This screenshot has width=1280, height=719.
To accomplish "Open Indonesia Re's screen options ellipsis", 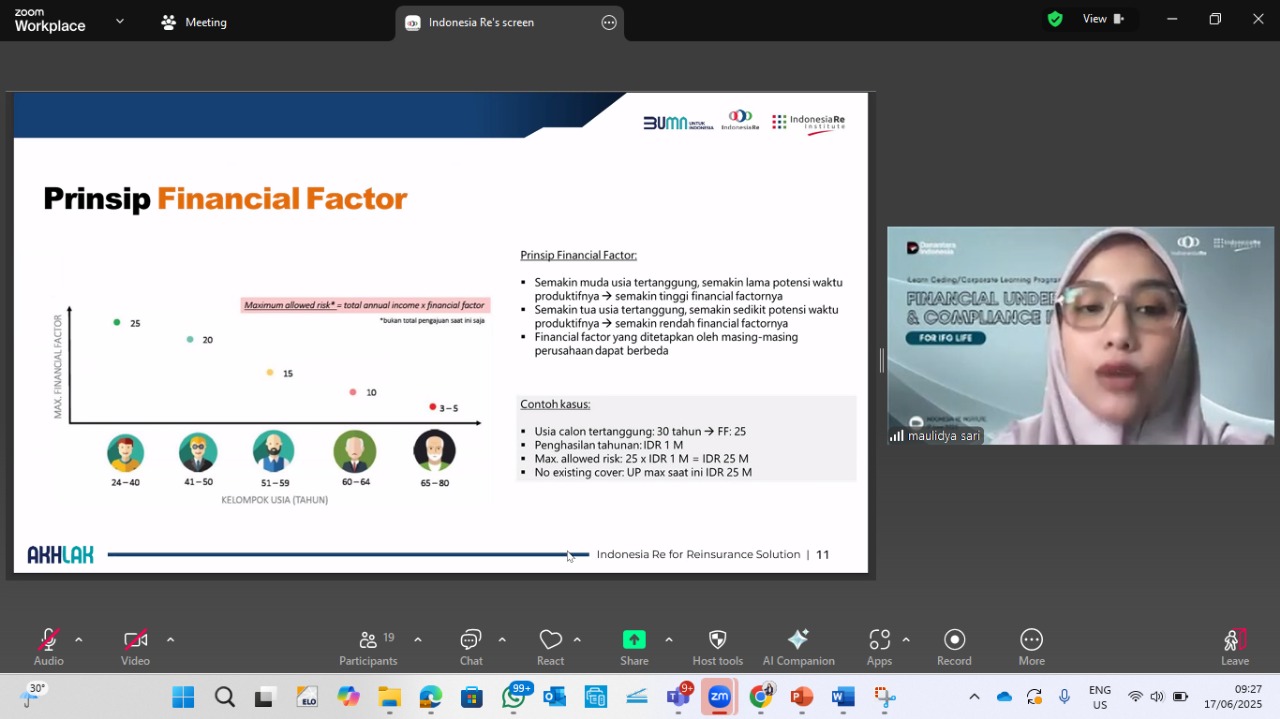I will [609, 22].
